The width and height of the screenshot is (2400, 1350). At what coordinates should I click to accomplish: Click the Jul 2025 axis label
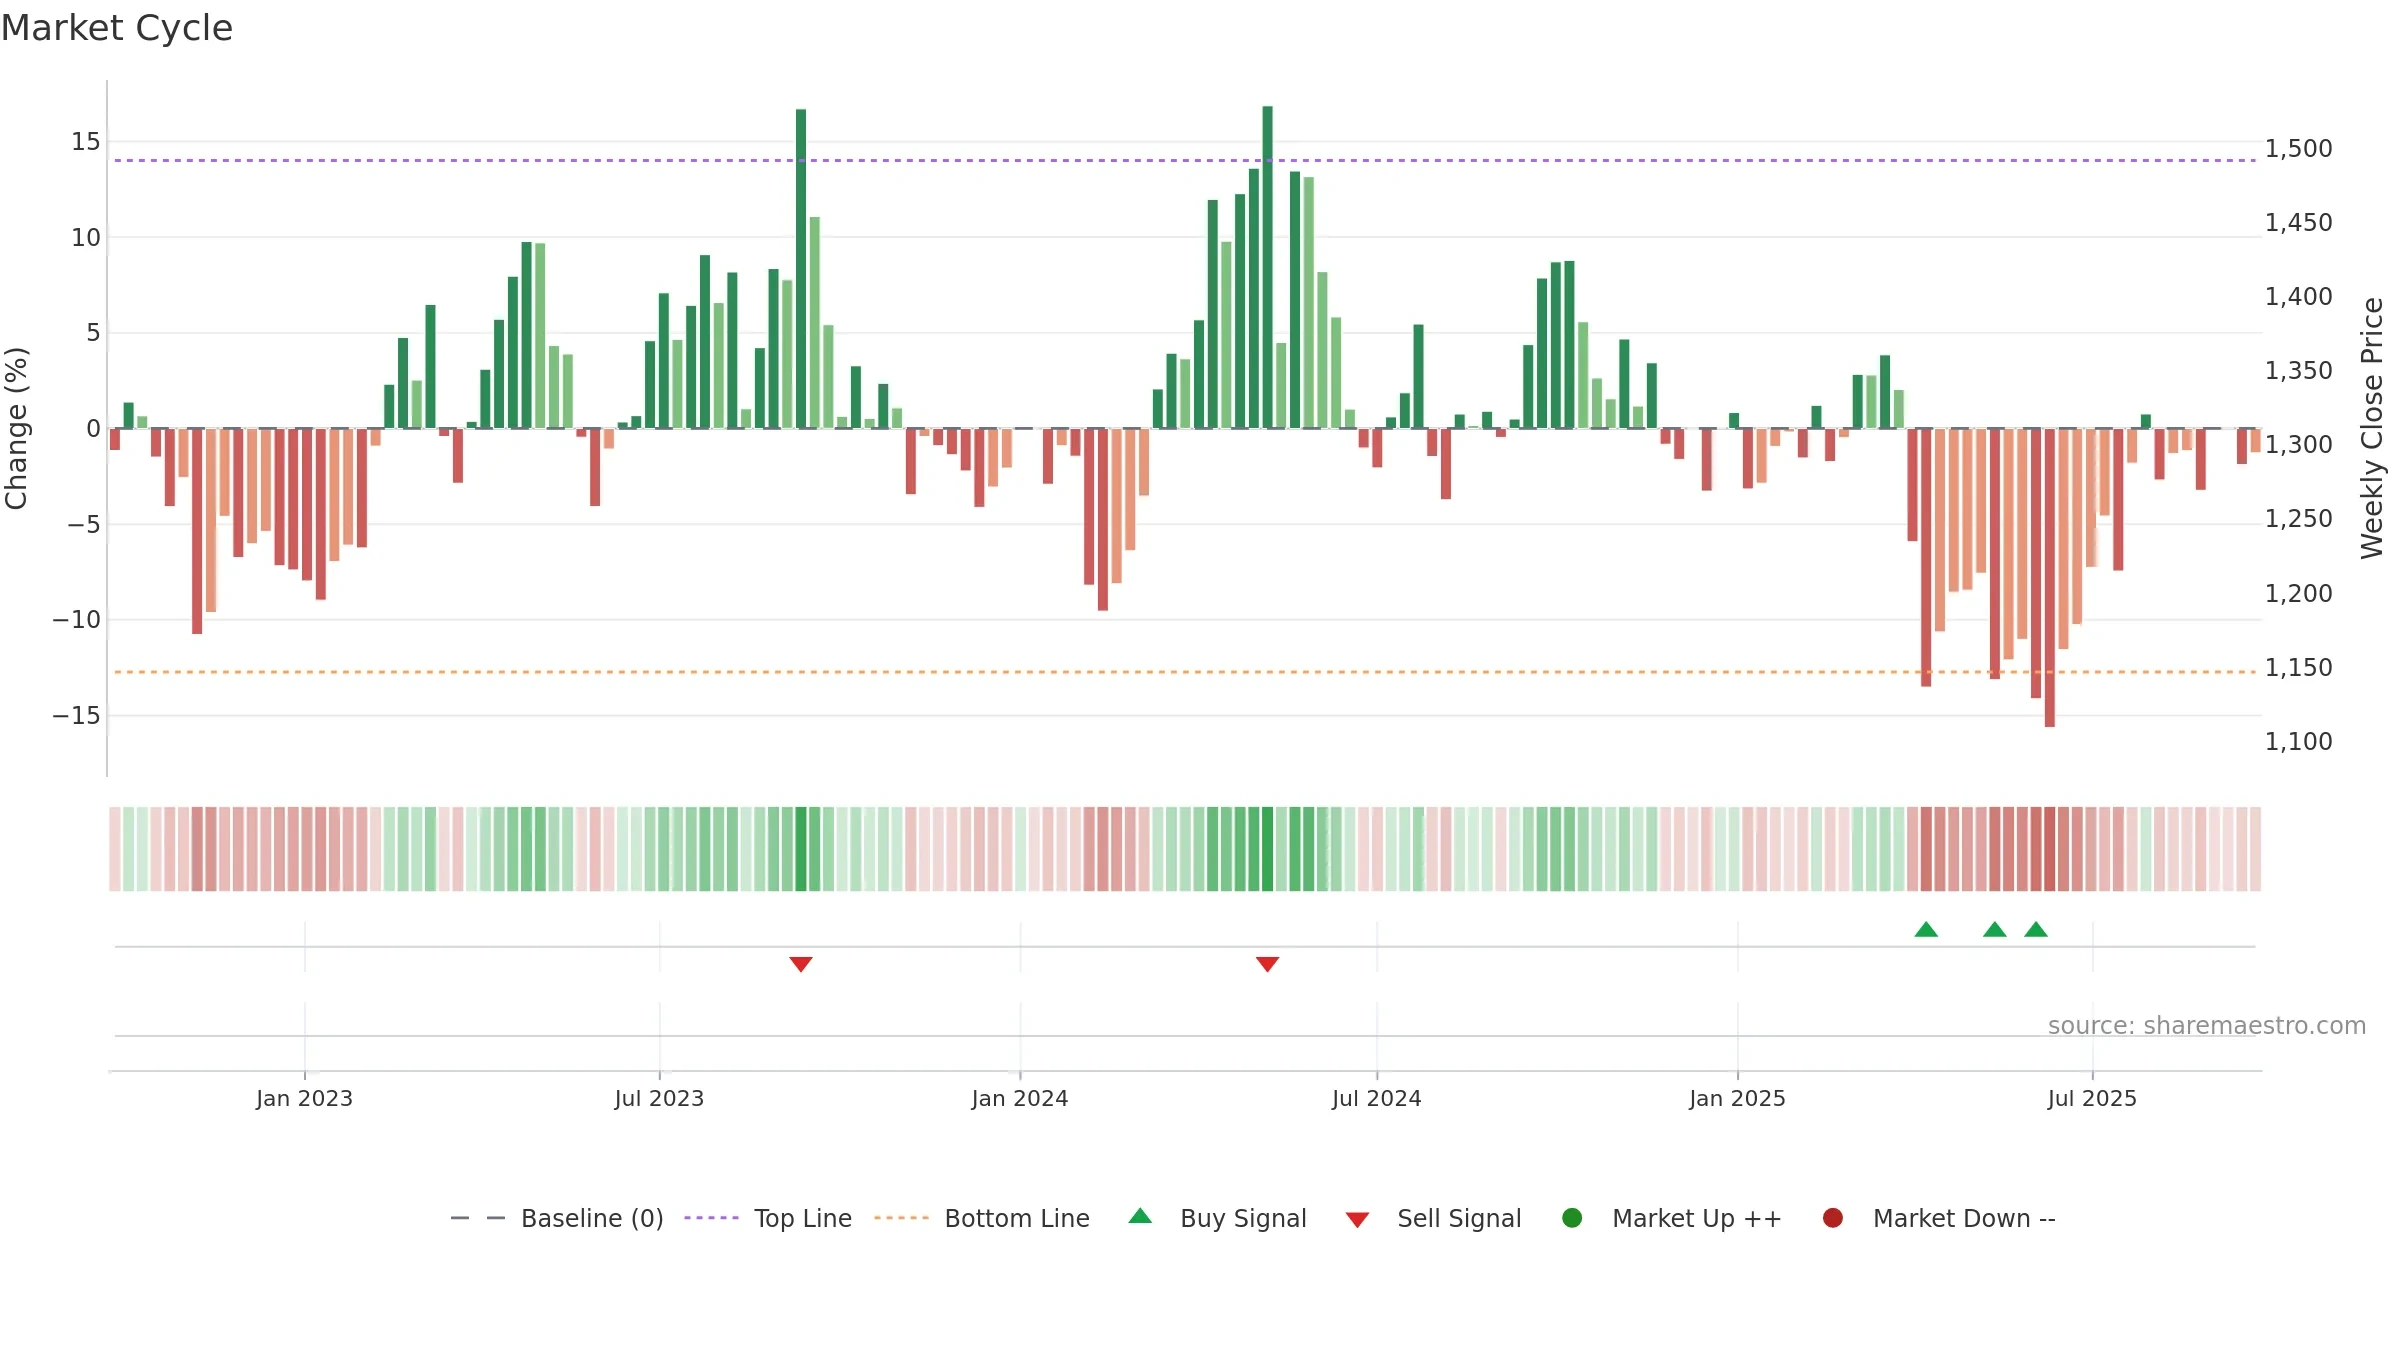pyautogui.click(x=2092, y=1099)
